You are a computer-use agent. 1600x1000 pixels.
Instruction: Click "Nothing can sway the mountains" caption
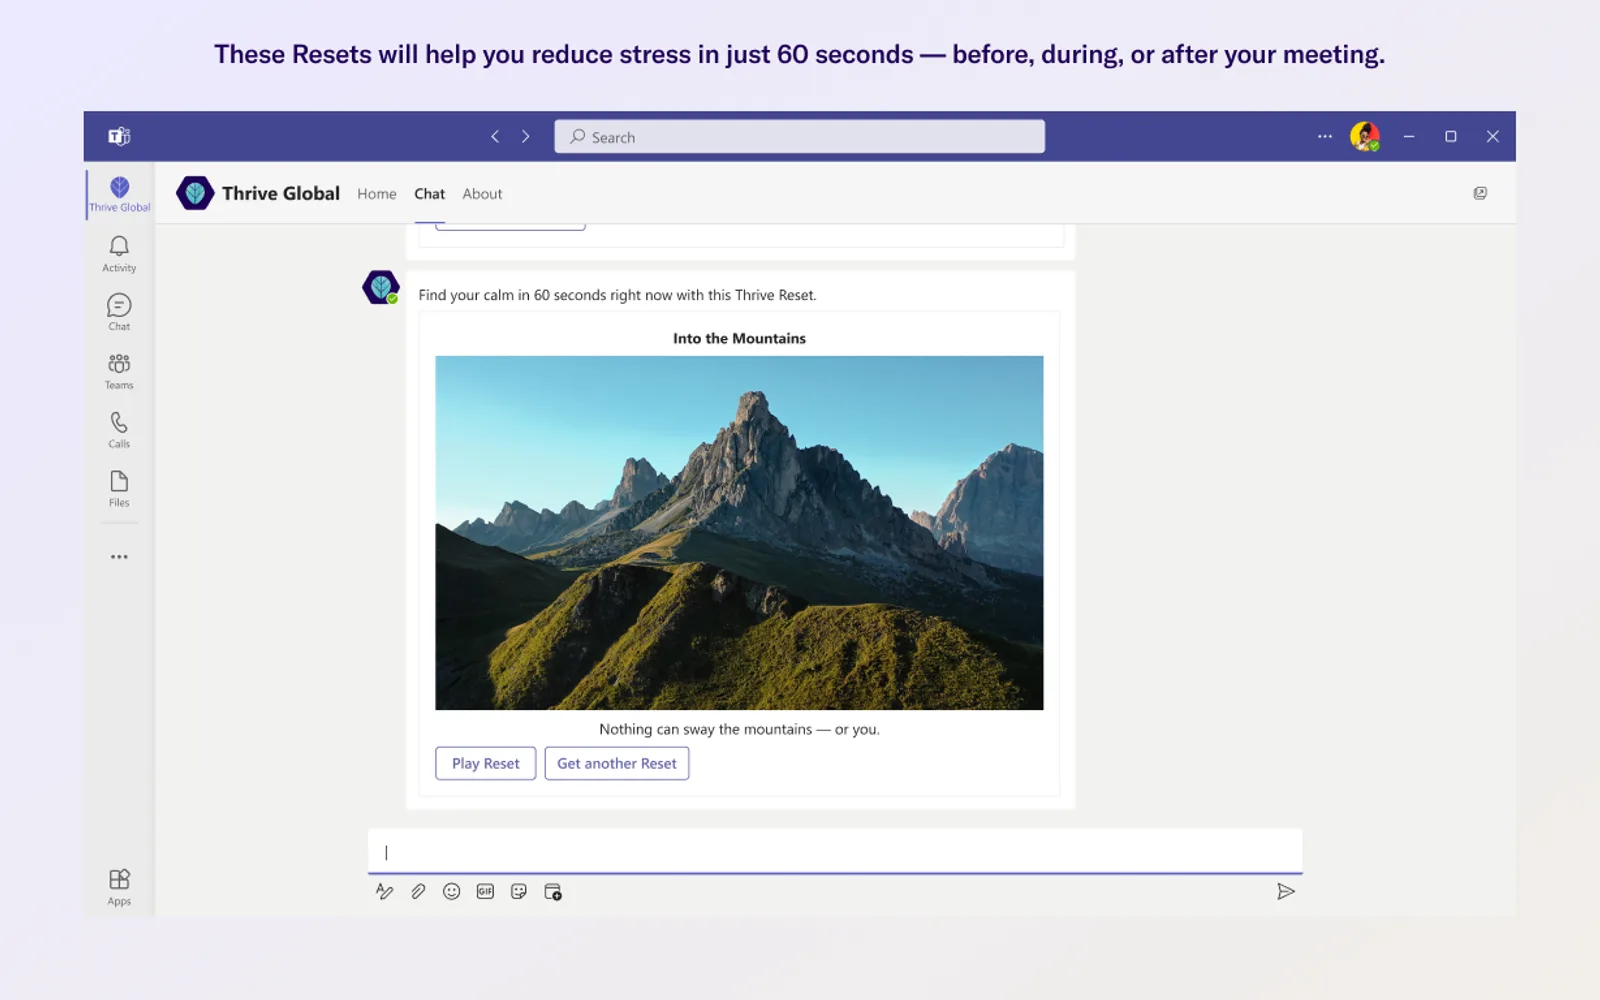pyautogui.click(x=739, y=729)
